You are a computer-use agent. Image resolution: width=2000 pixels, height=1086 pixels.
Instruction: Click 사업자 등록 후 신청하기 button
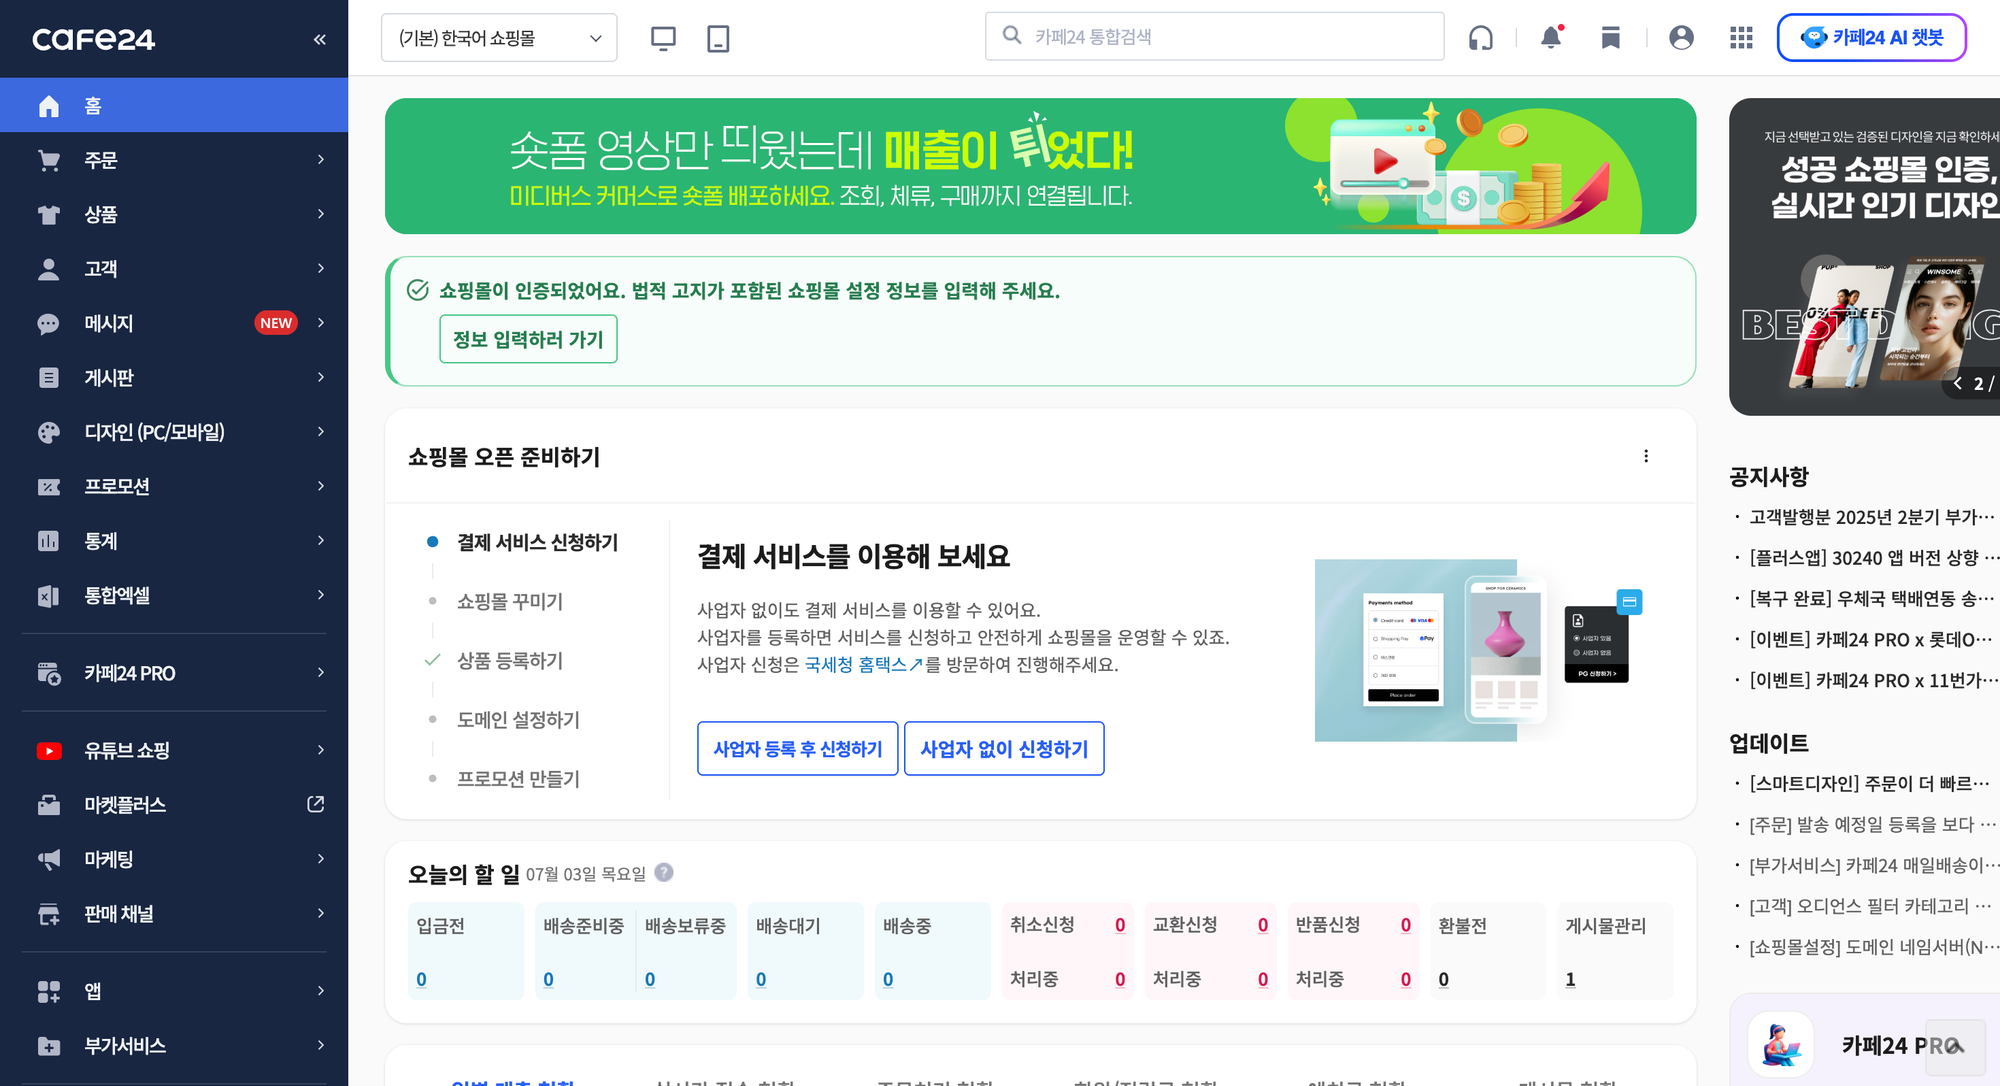798,748
